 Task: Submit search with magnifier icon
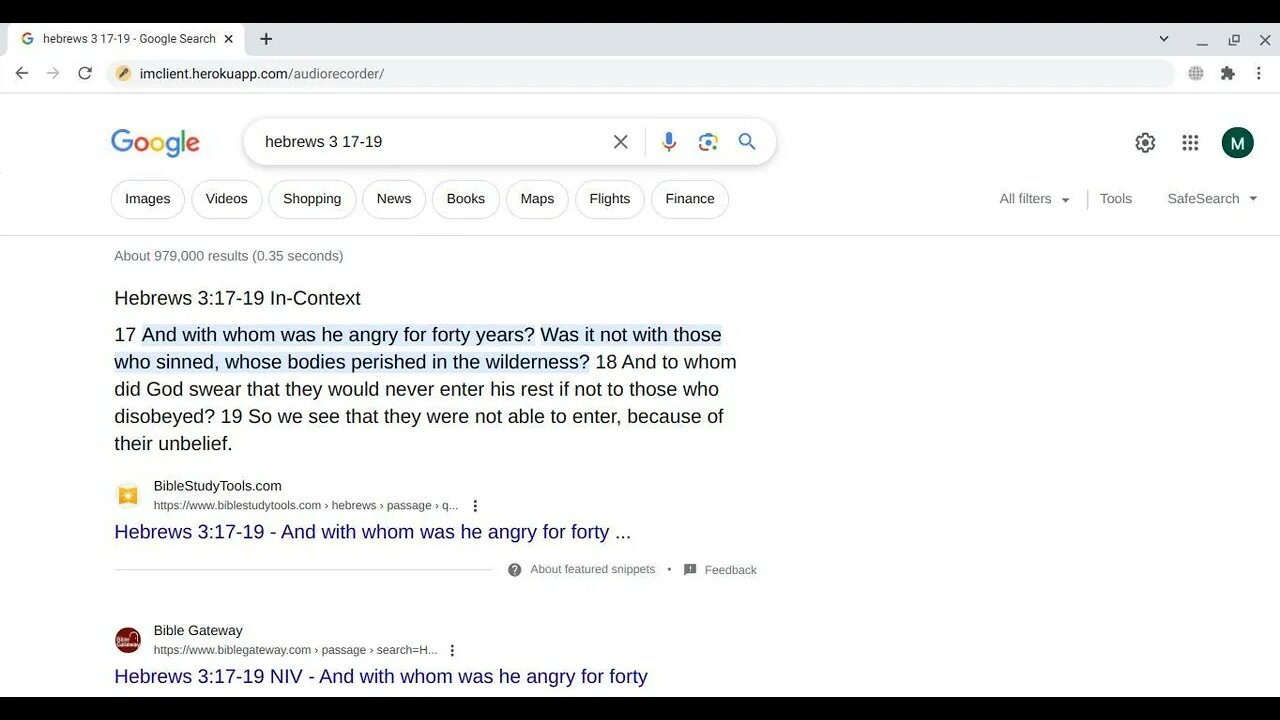click(x=747, y=142)
